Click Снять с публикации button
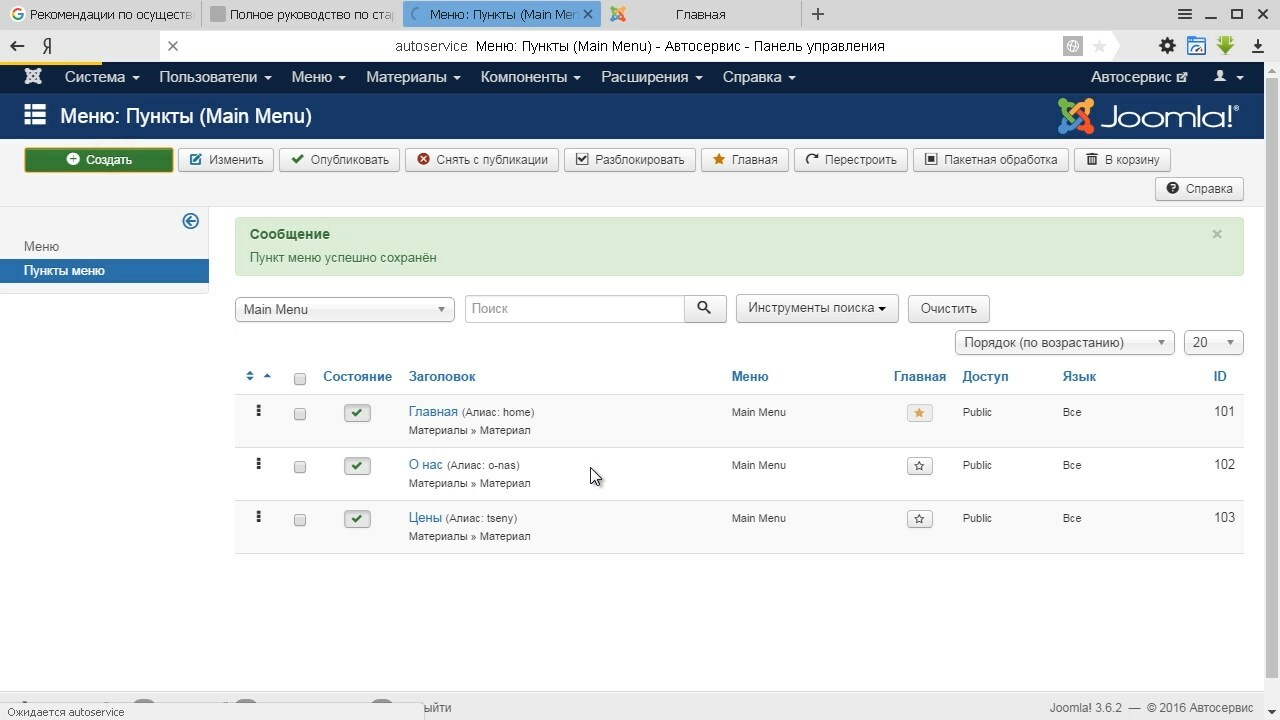This screenshot has width=1280, height=720. pos(482,160)
